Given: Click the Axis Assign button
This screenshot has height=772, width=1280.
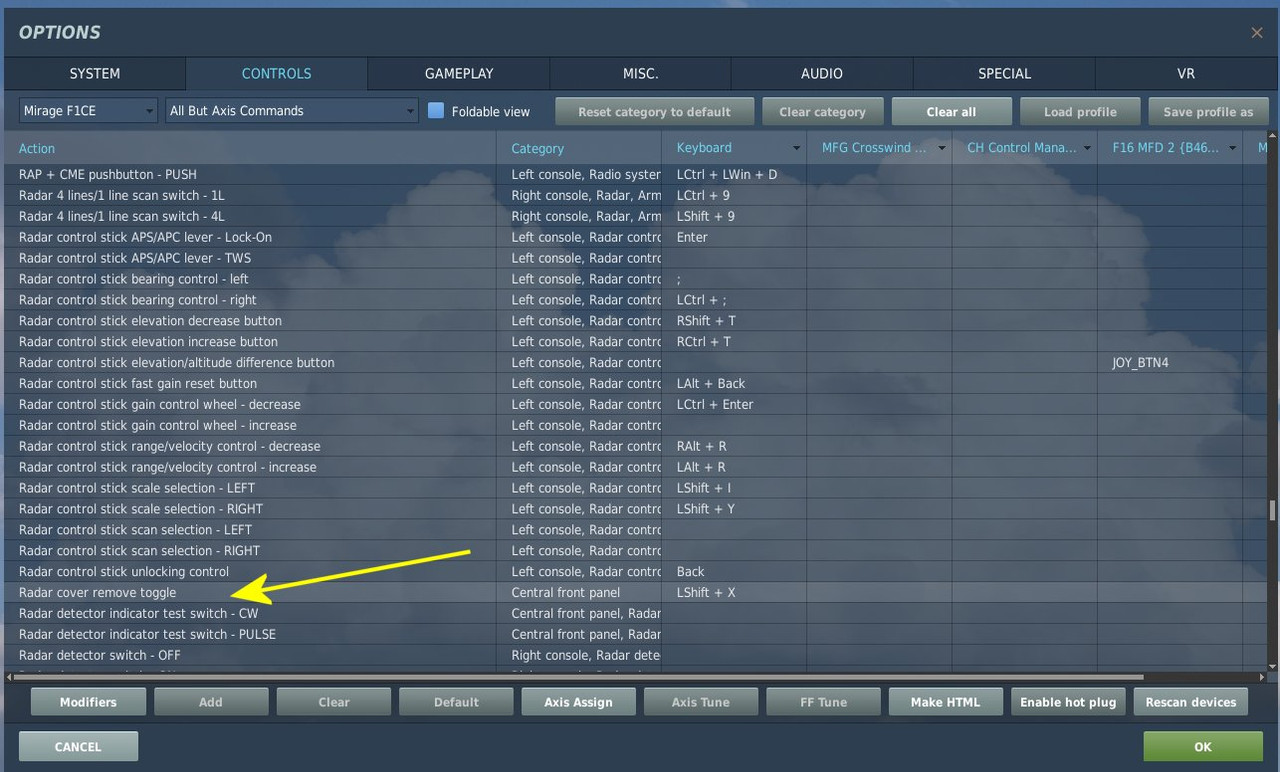Looking at the screenshot, I should click(578, 702).
